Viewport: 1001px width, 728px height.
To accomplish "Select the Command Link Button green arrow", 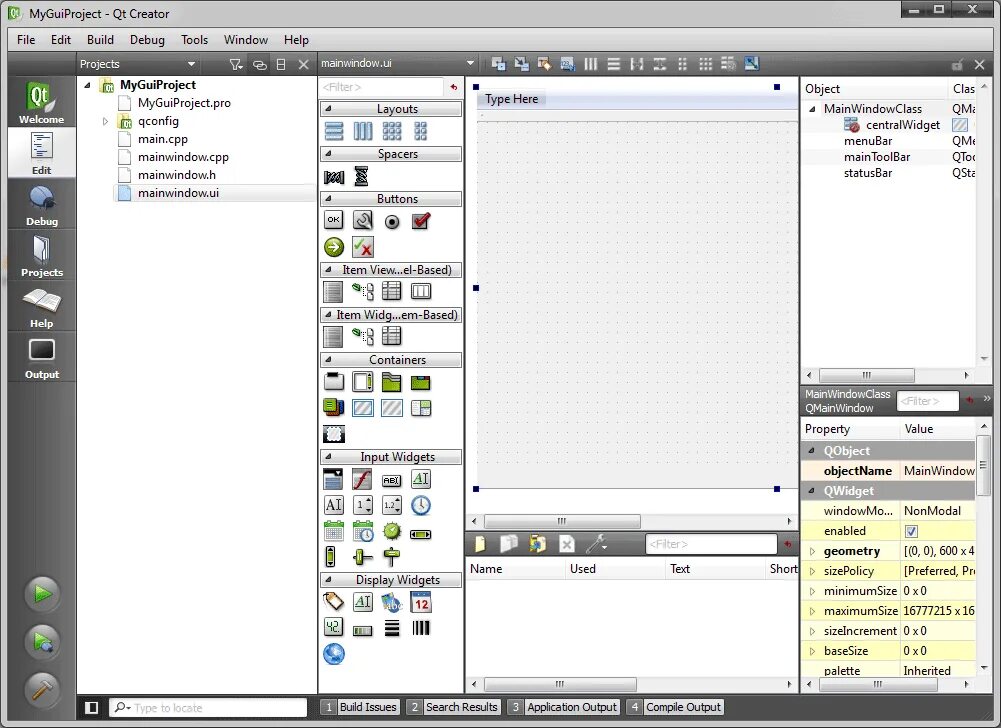I will (x=334, y=247).
